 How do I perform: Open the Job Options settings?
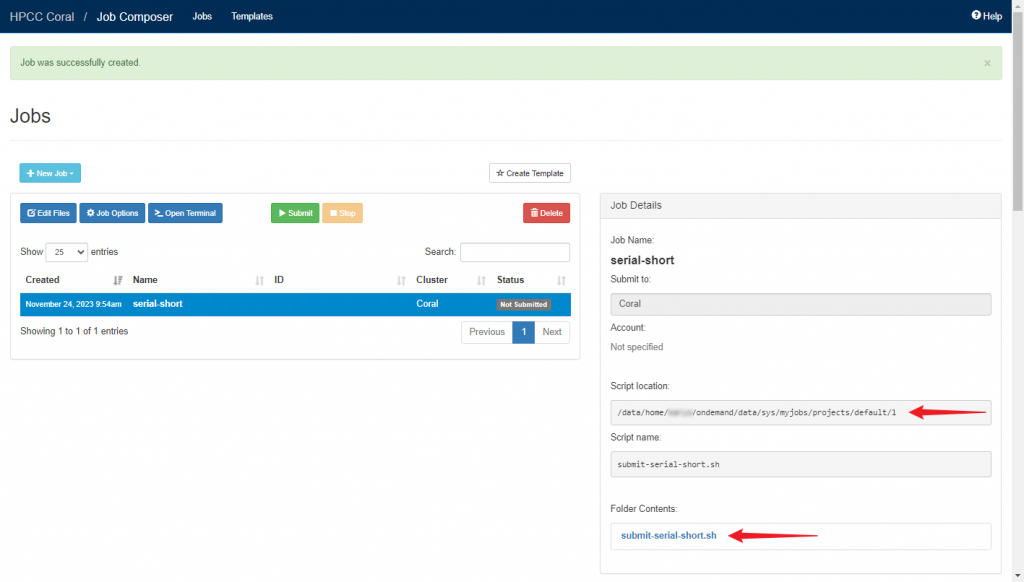pyautogui.click(x=111, y=212)
